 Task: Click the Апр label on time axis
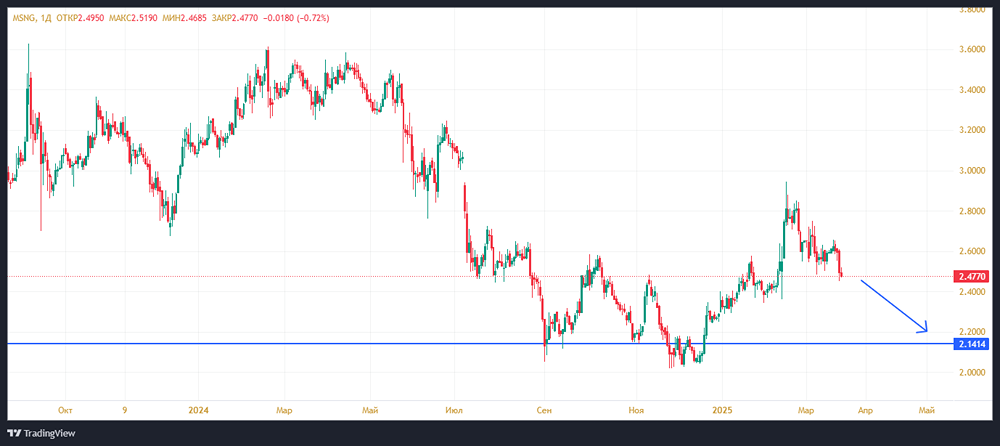pyautogui.click(x=866, y=409)
